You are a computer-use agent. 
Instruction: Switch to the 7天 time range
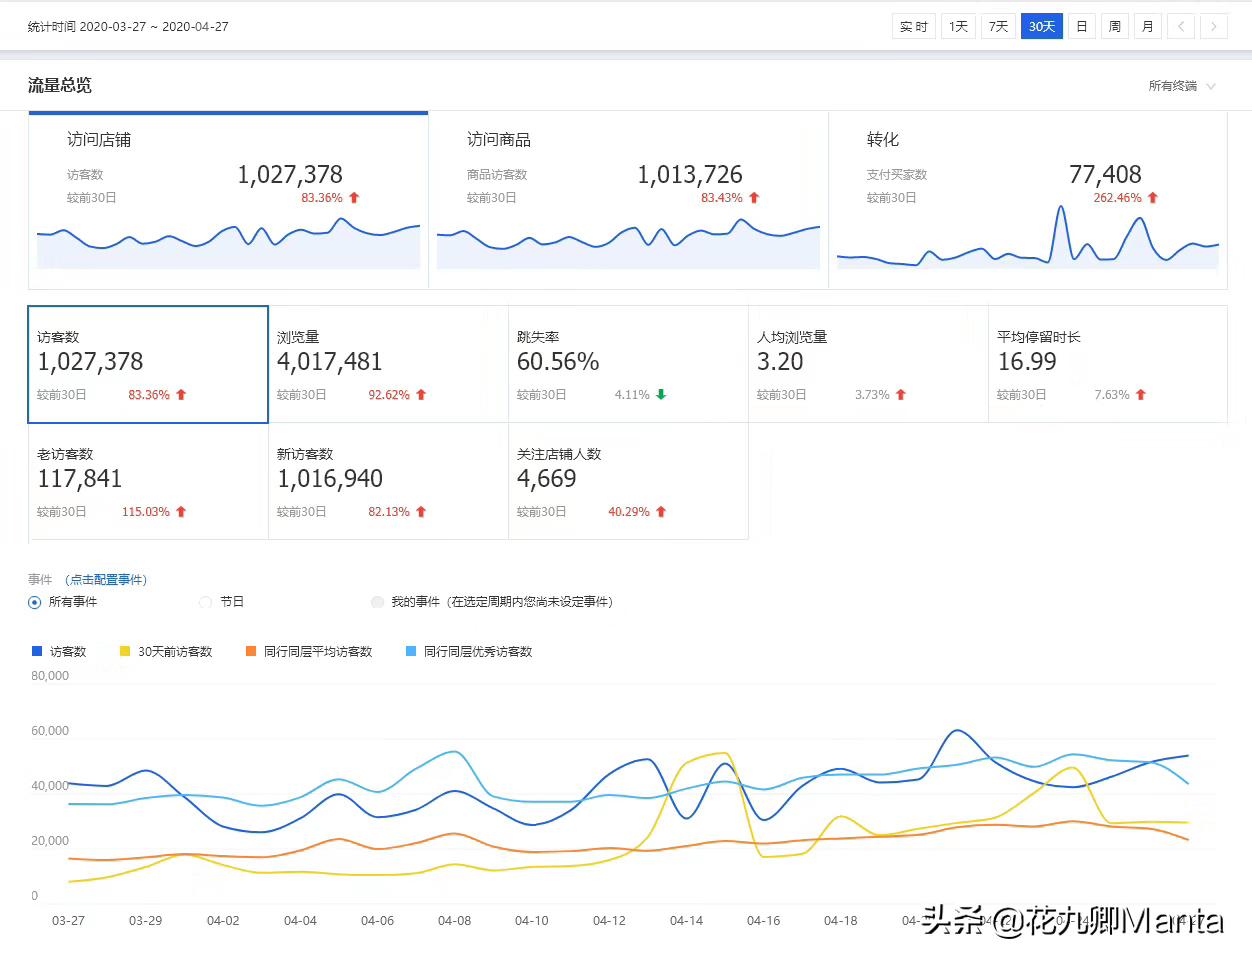pos(997,26)
